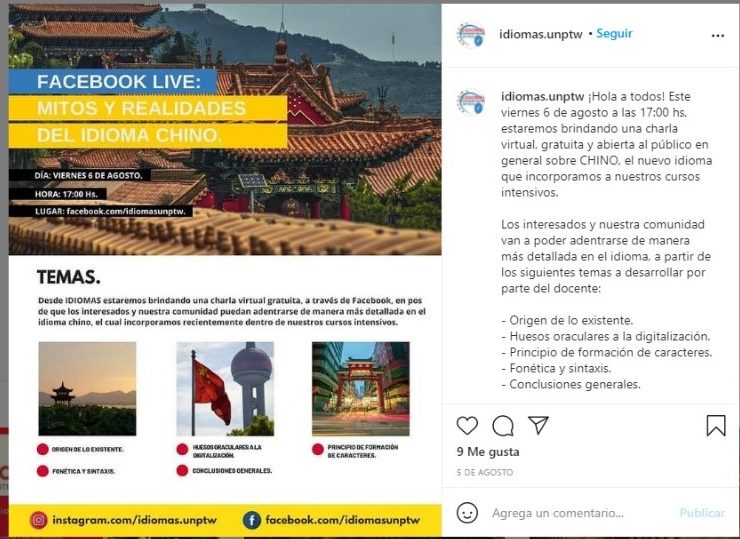
Task: Save post with bookmark icon
Action: pos(716,425)
